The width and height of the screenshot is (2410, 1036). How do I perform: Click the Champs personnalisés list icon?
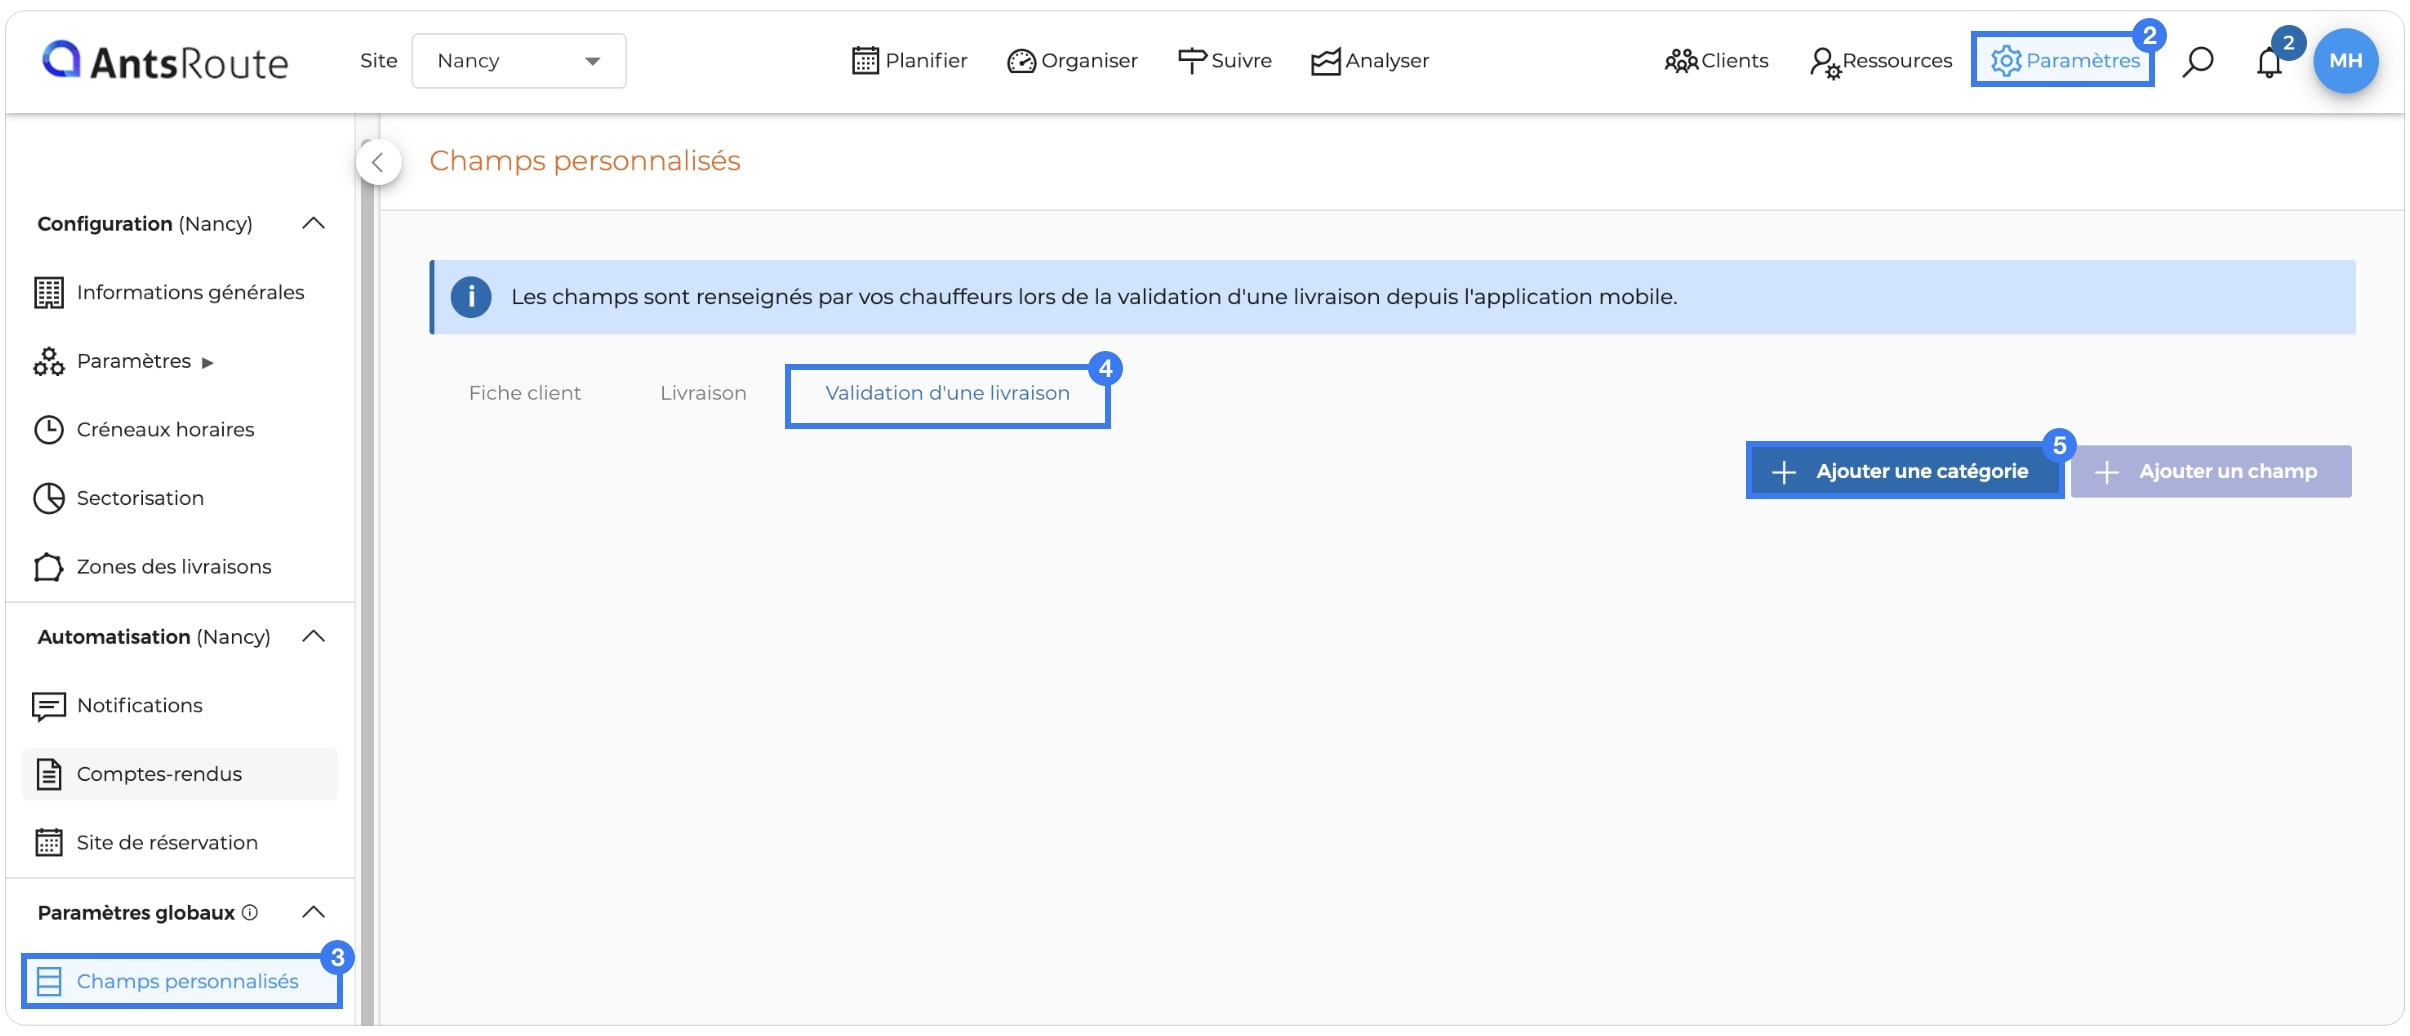(49, 981)
